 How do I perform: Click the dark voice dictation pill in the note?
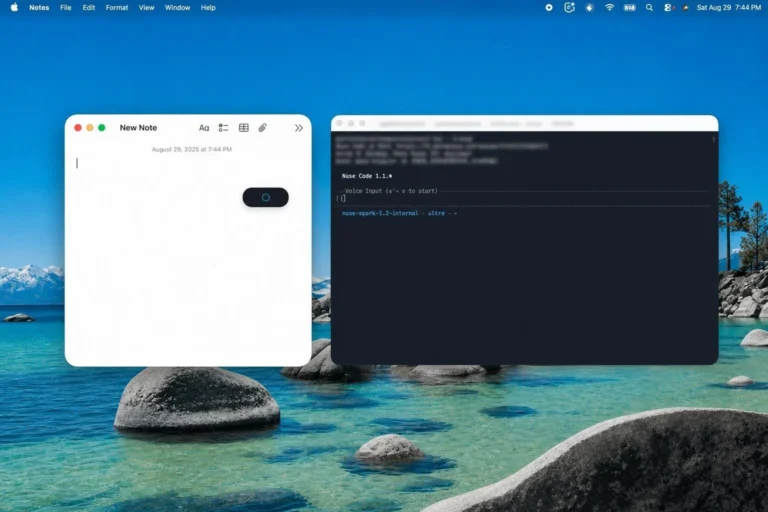pyautogui.click(x=265, y=197)
